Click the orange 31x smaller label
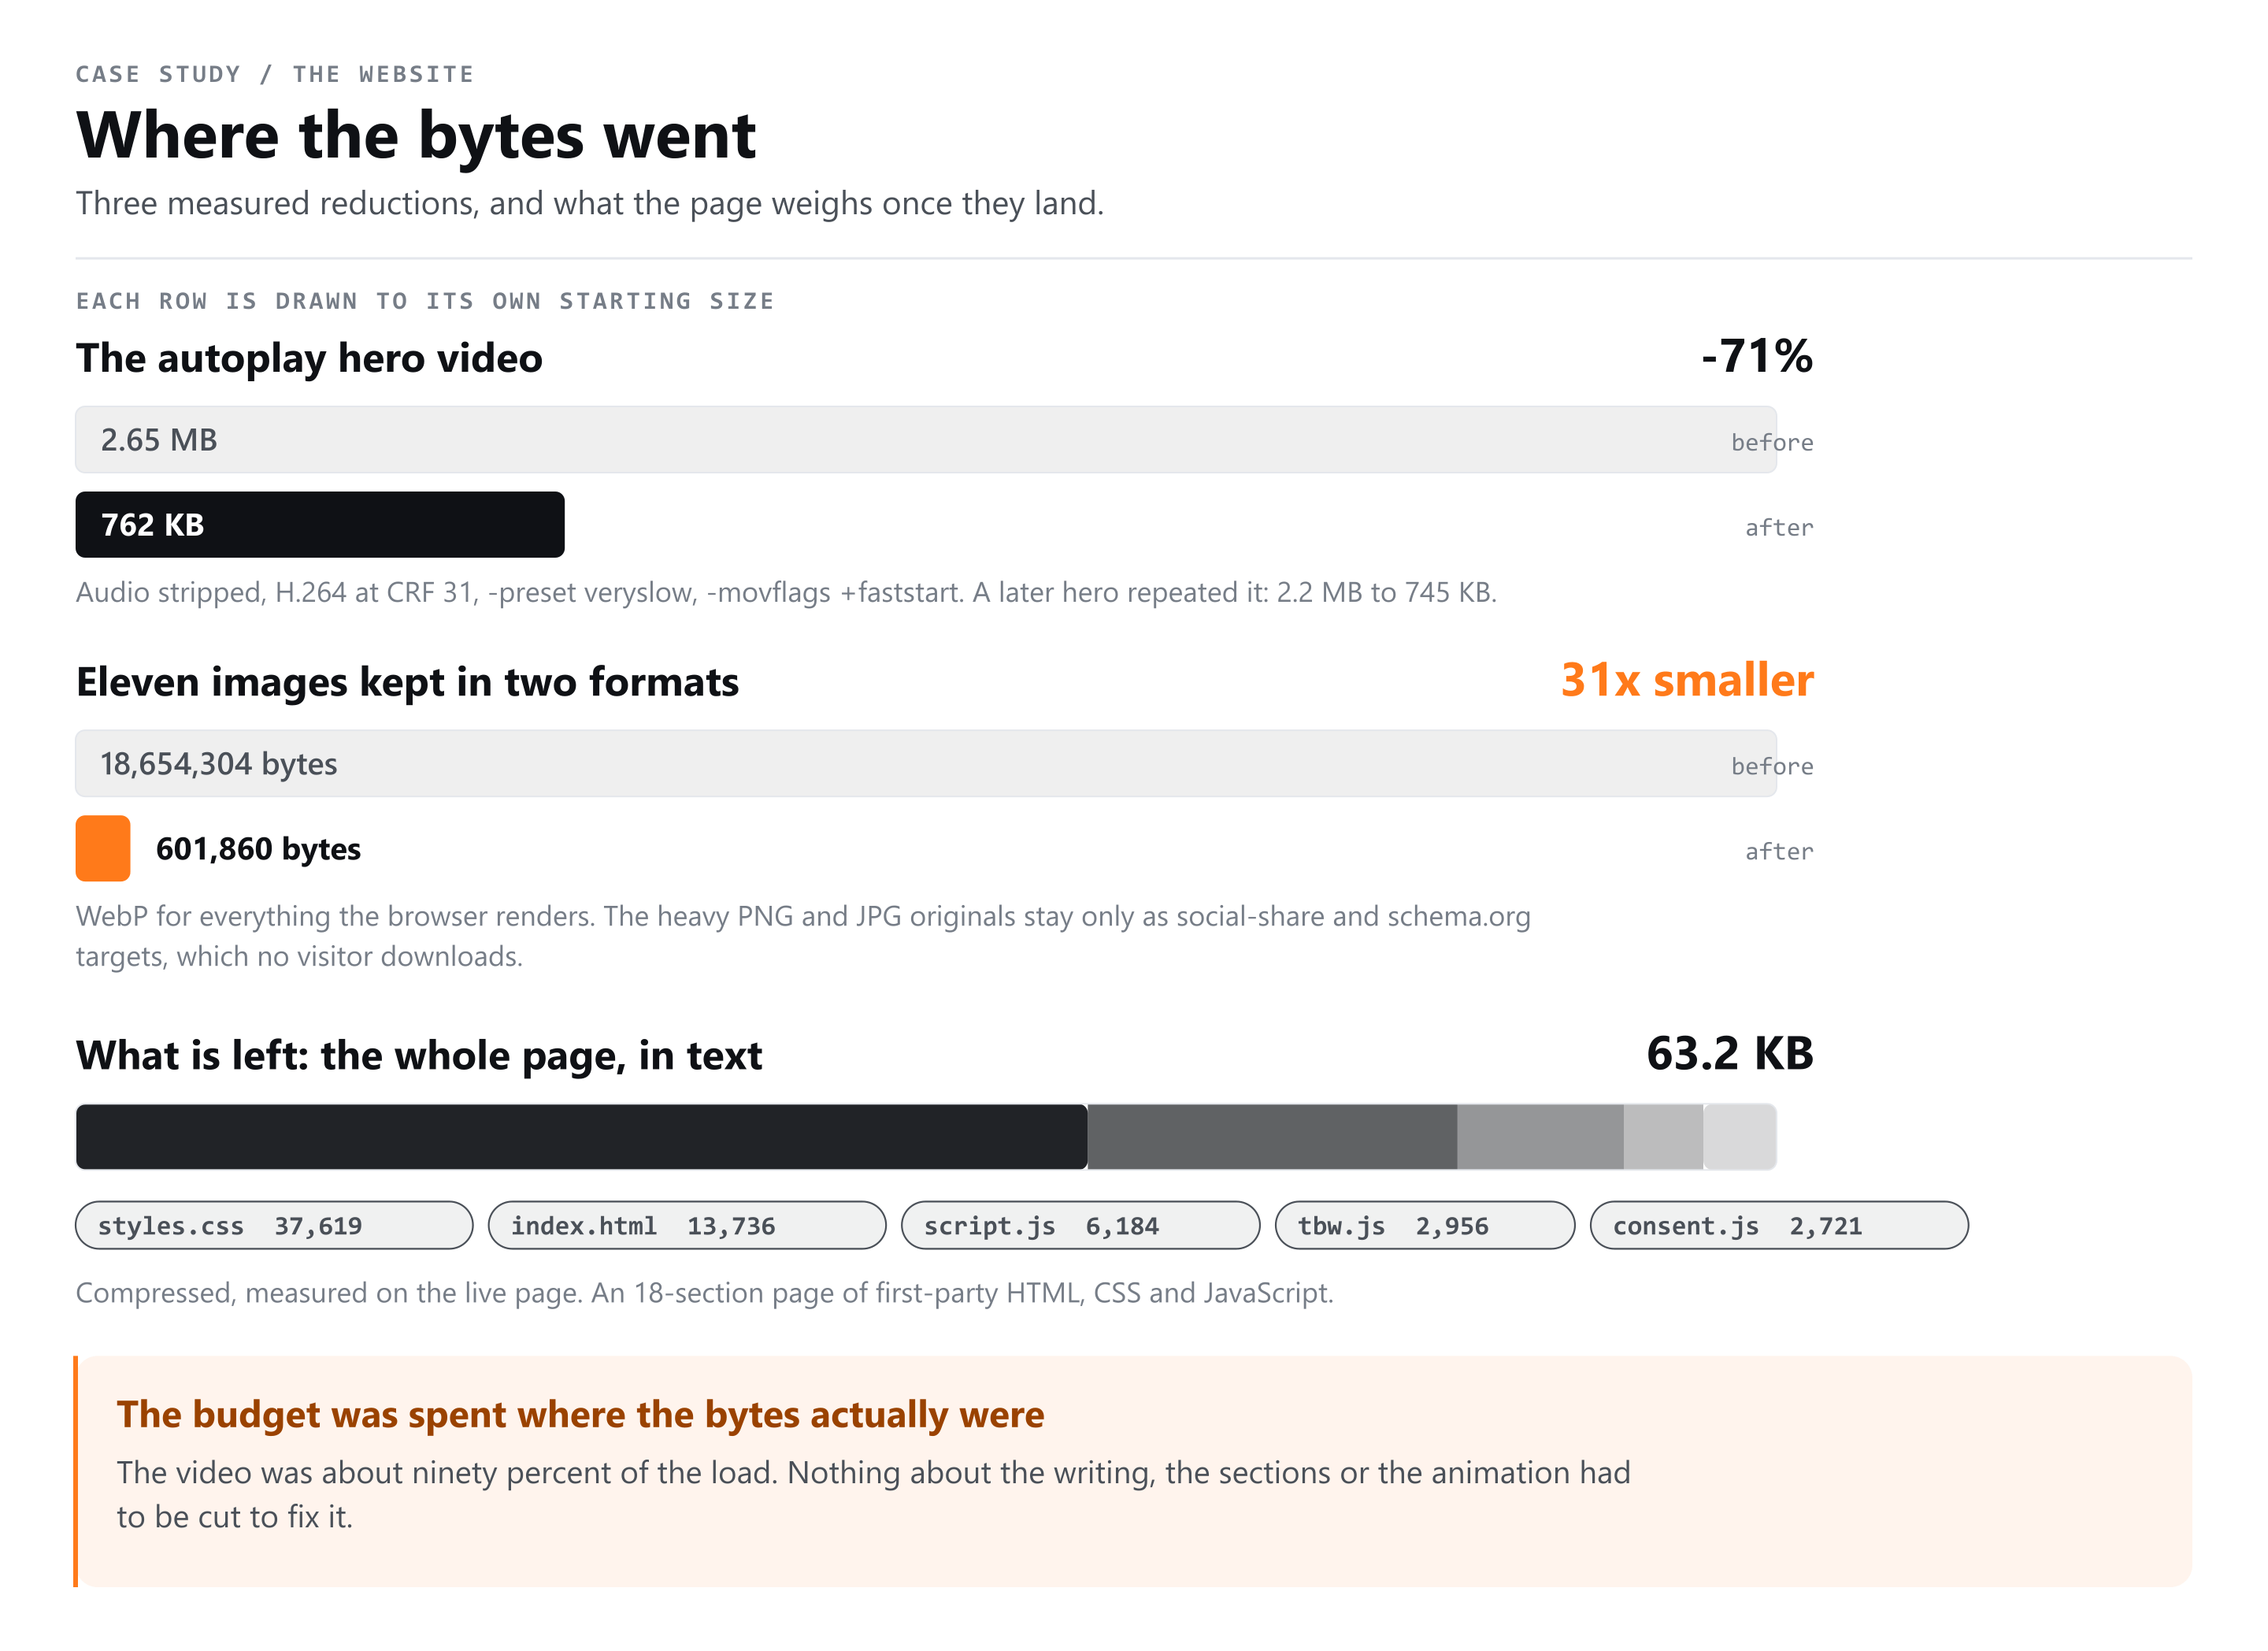Screen dimensions: 2268x1651 click(1687, 680)
